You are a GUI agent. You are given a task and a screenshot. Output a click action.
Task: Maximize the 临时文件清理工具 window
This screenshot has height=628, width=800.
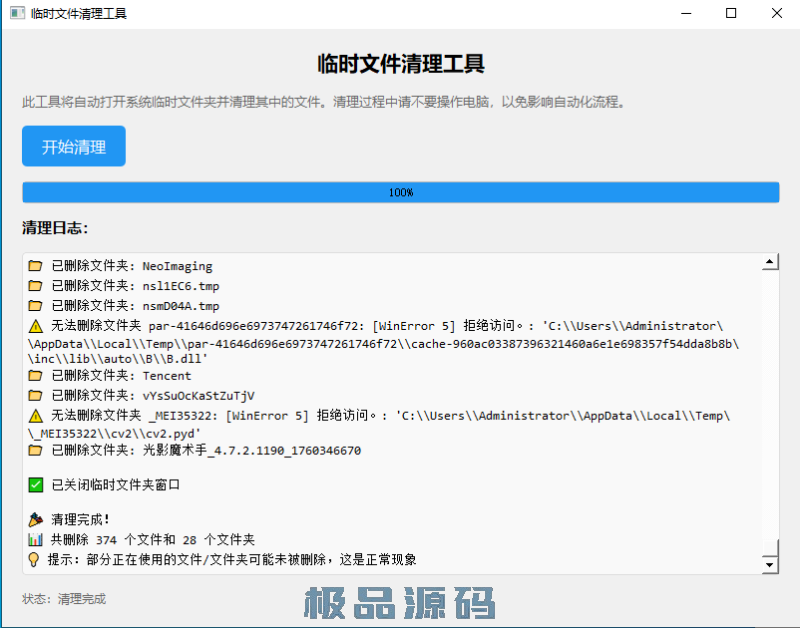(731, 14)
